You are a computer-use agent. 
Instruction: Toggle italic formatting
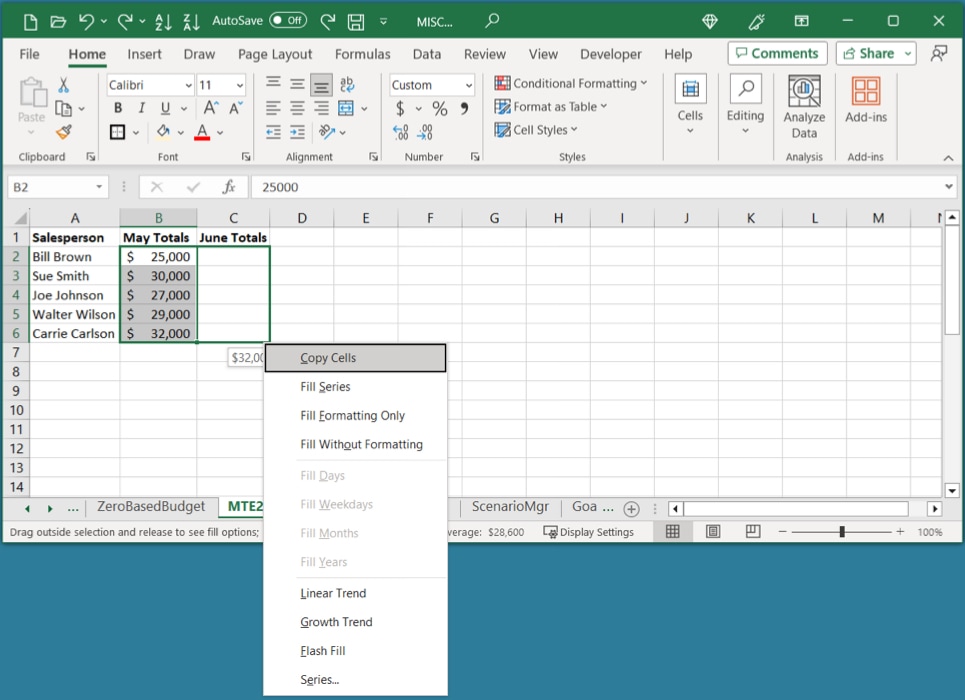pos(141,107)
